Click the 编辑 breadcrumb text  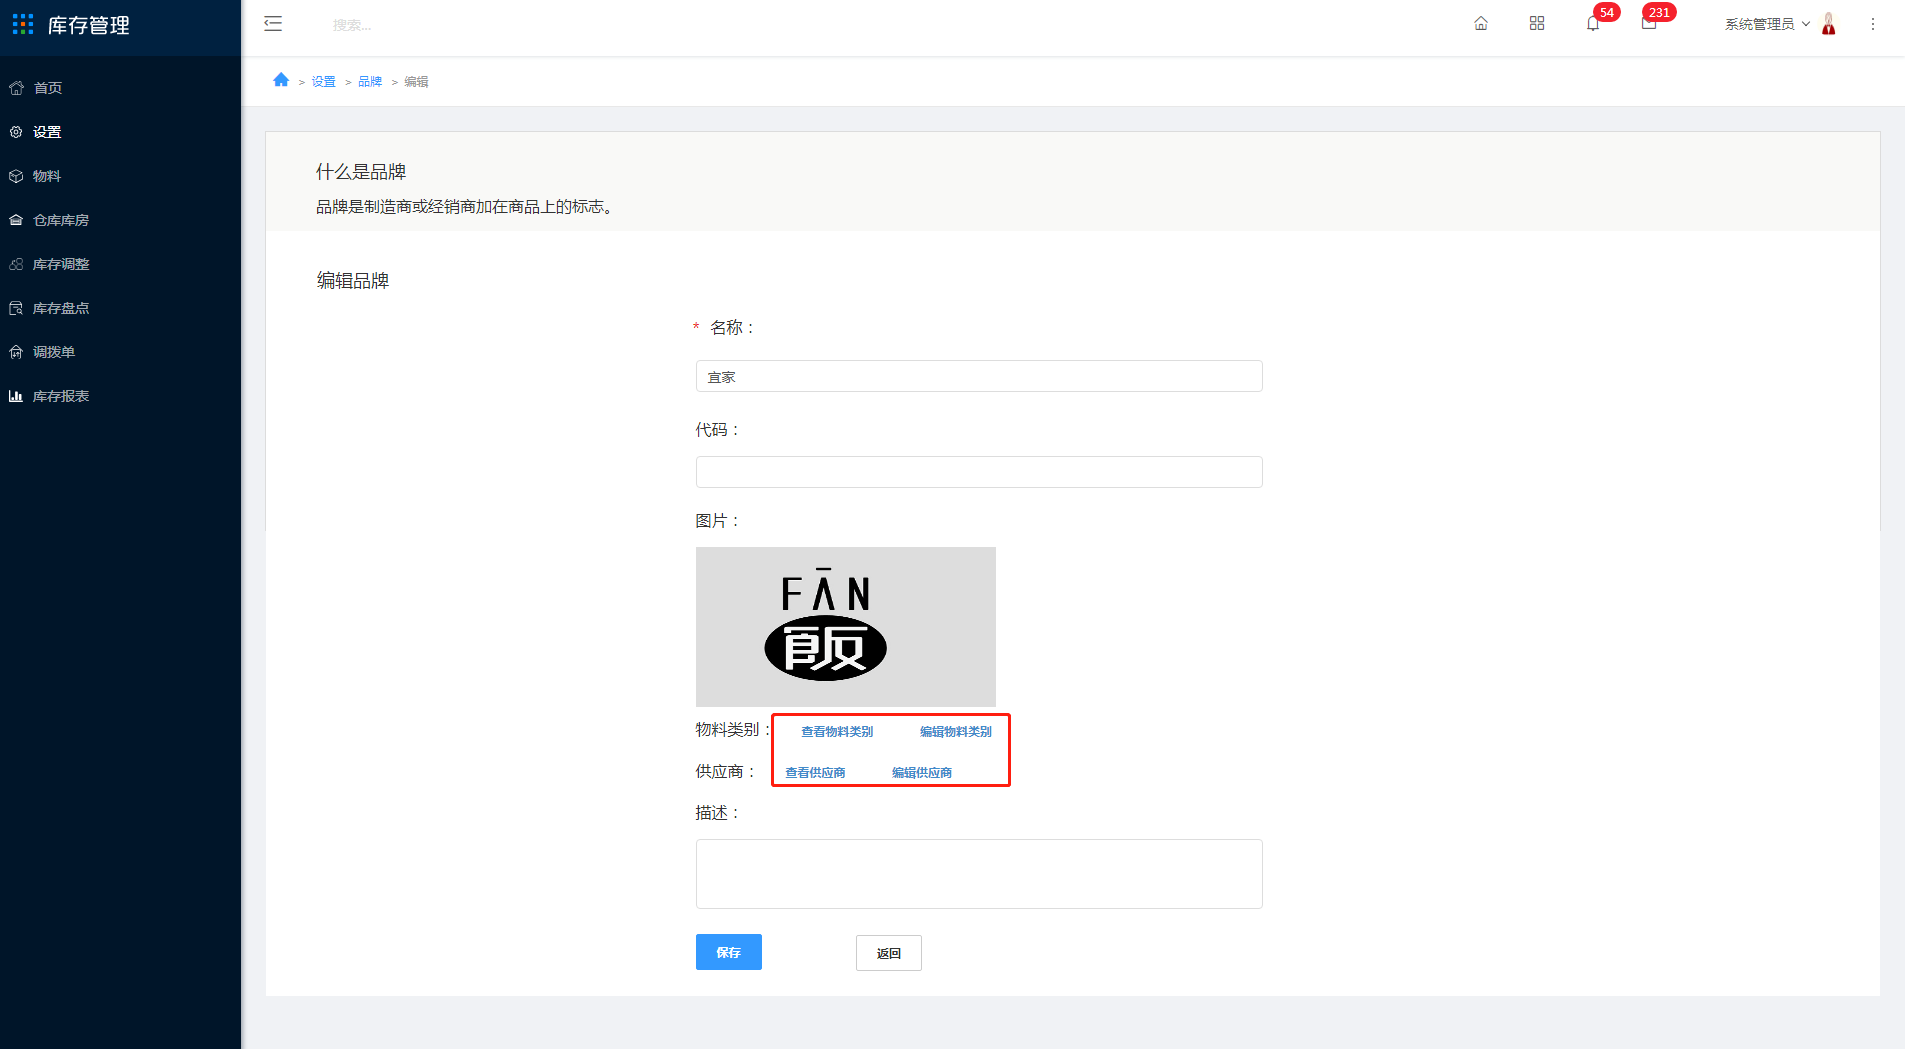(x=416, y=82)
